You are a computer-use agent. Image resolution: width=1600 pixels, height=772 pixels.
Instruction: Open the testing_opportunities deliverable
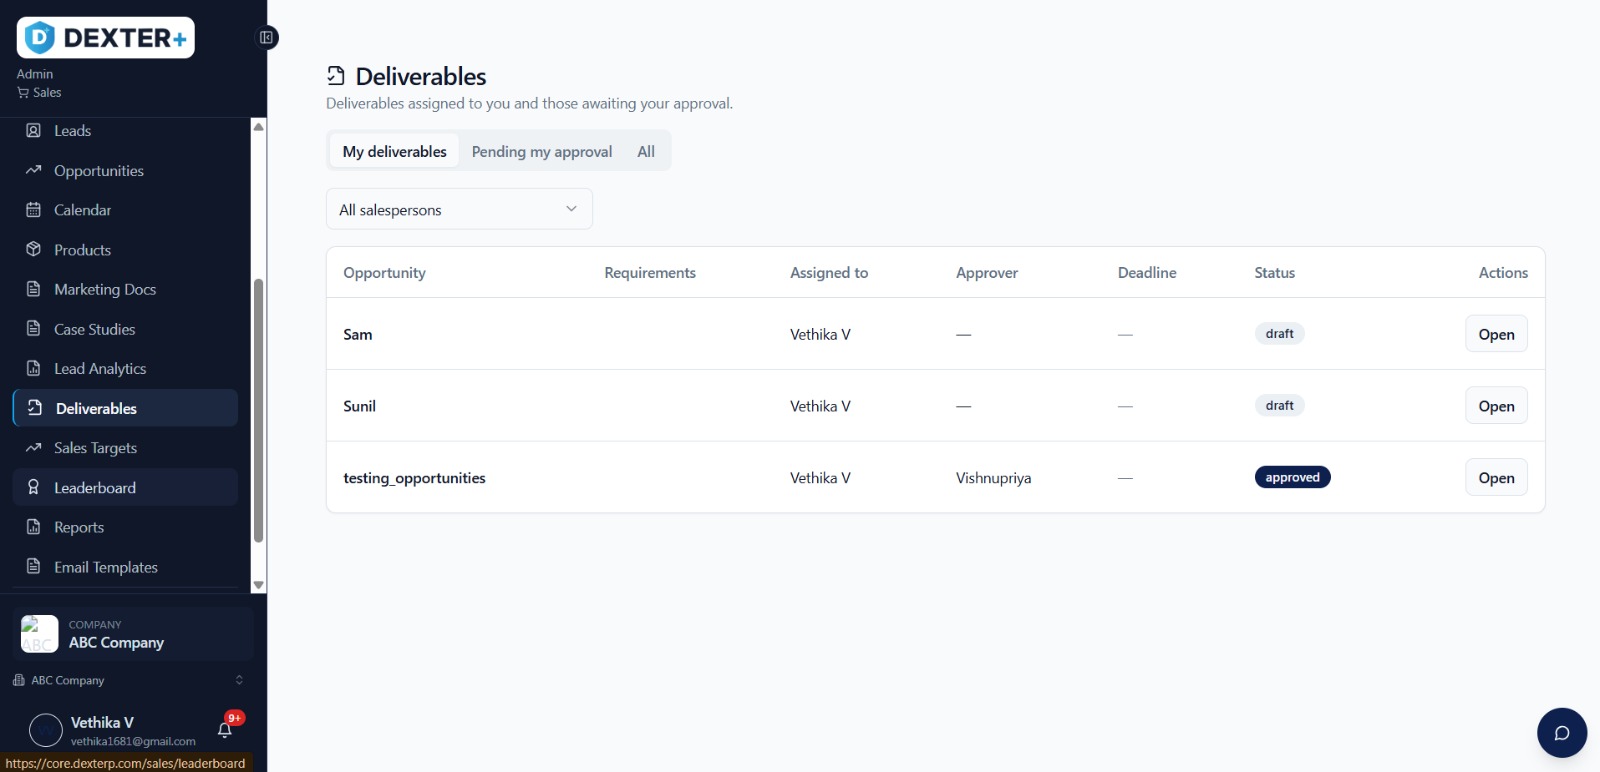pos(1496,478)
